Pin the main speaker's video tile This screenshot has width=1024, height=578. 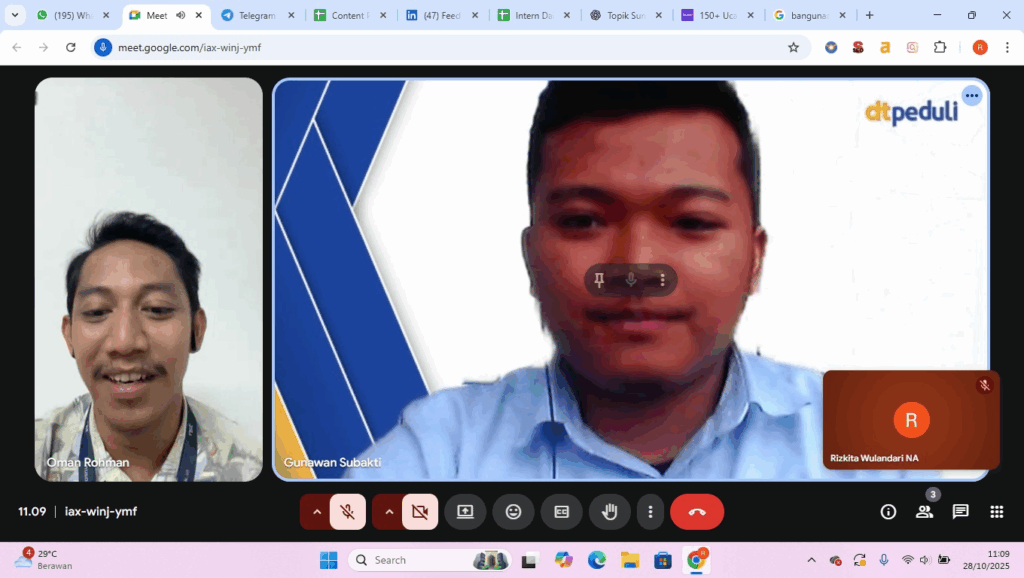click(x=599, y=280)
